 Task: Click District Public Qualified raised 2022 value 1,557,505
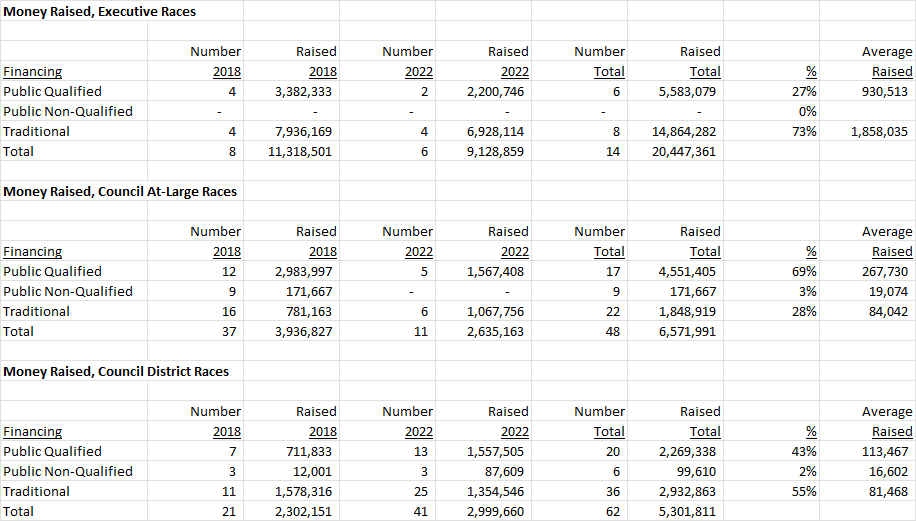(x=495, y=451)
